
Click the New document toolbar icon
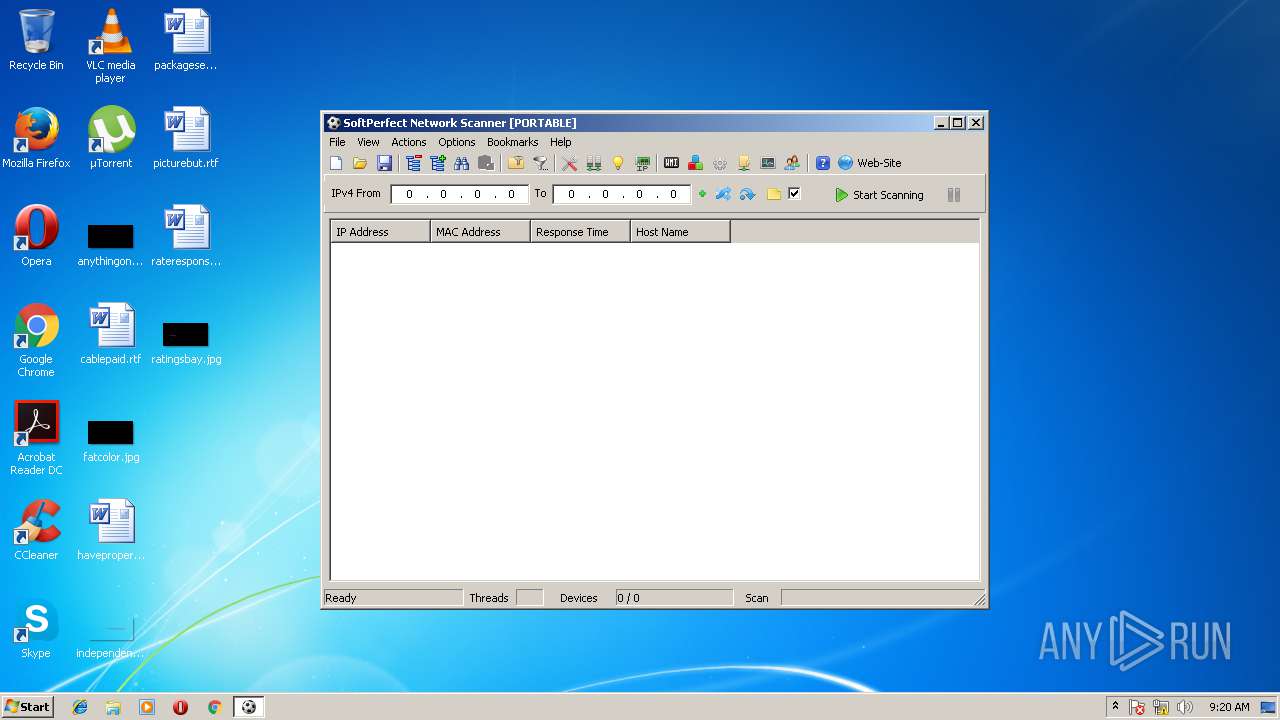[336, 163]
